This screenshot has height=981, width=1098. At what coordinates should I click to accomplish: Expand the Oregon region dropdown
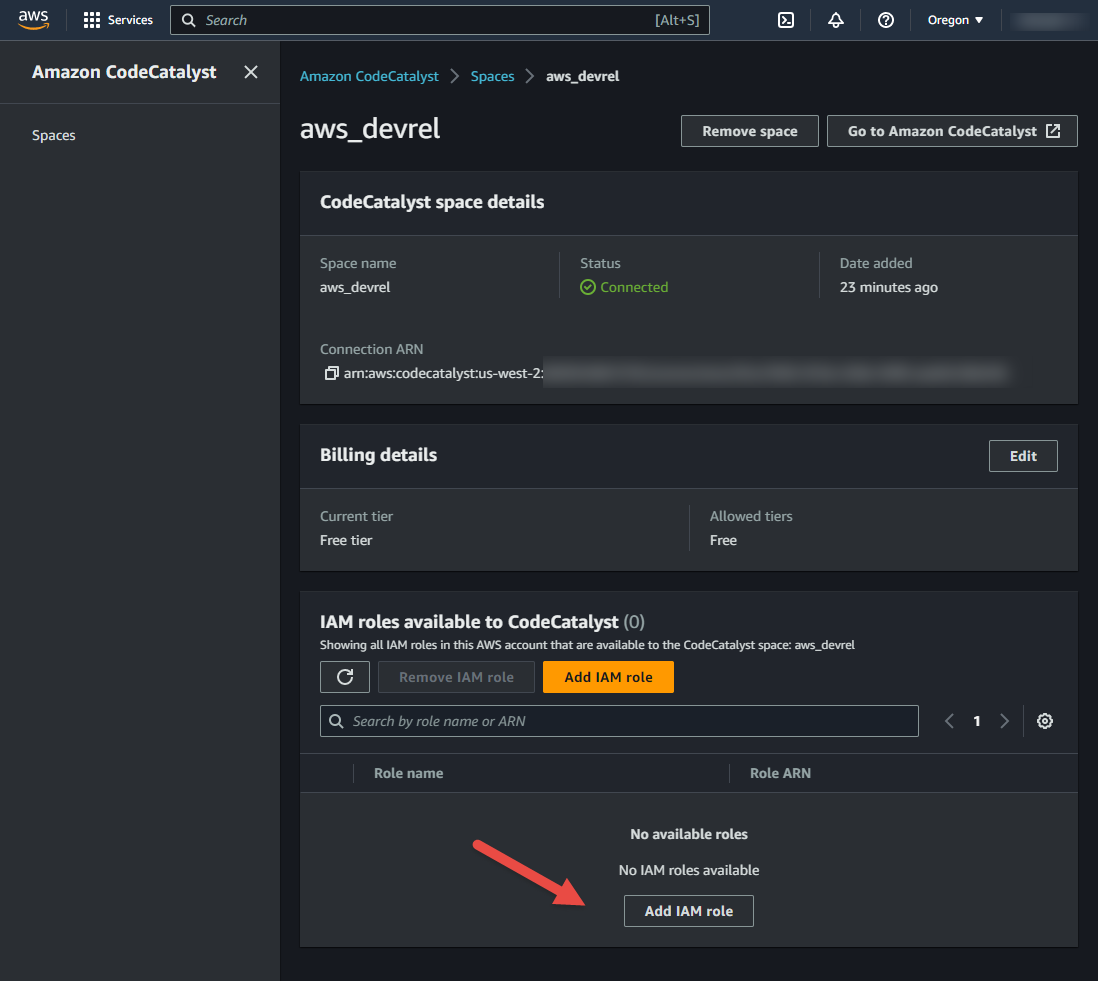pyautogui.click(x=955, y=20)
